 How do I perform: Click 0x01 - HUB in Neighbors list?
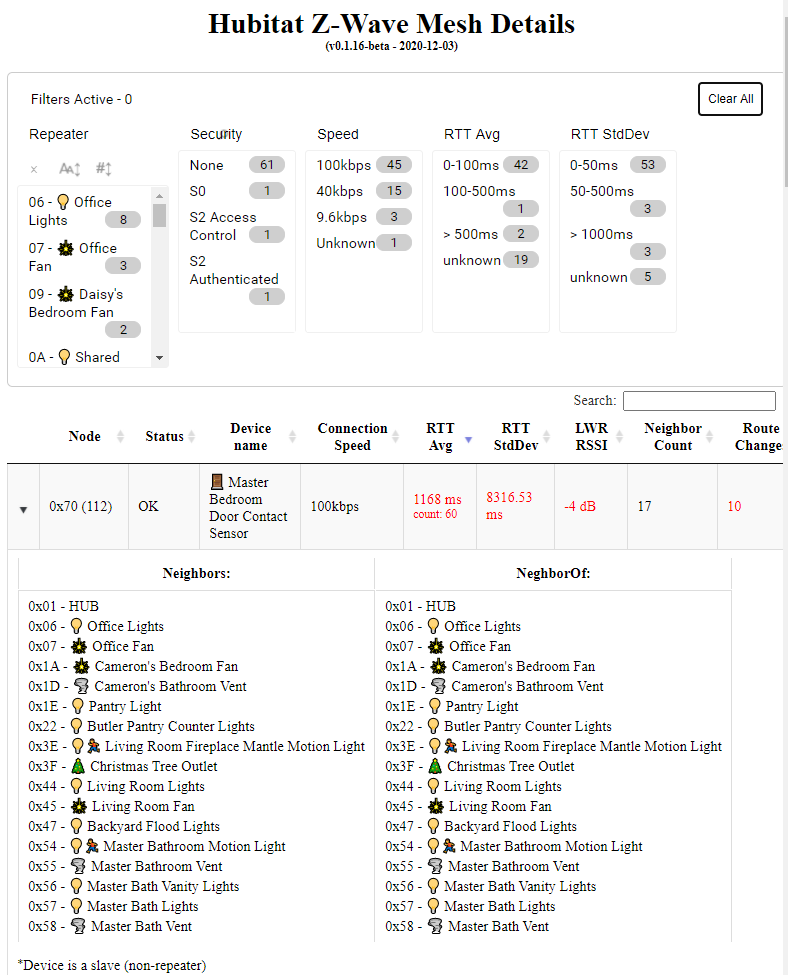click(63, 606)
